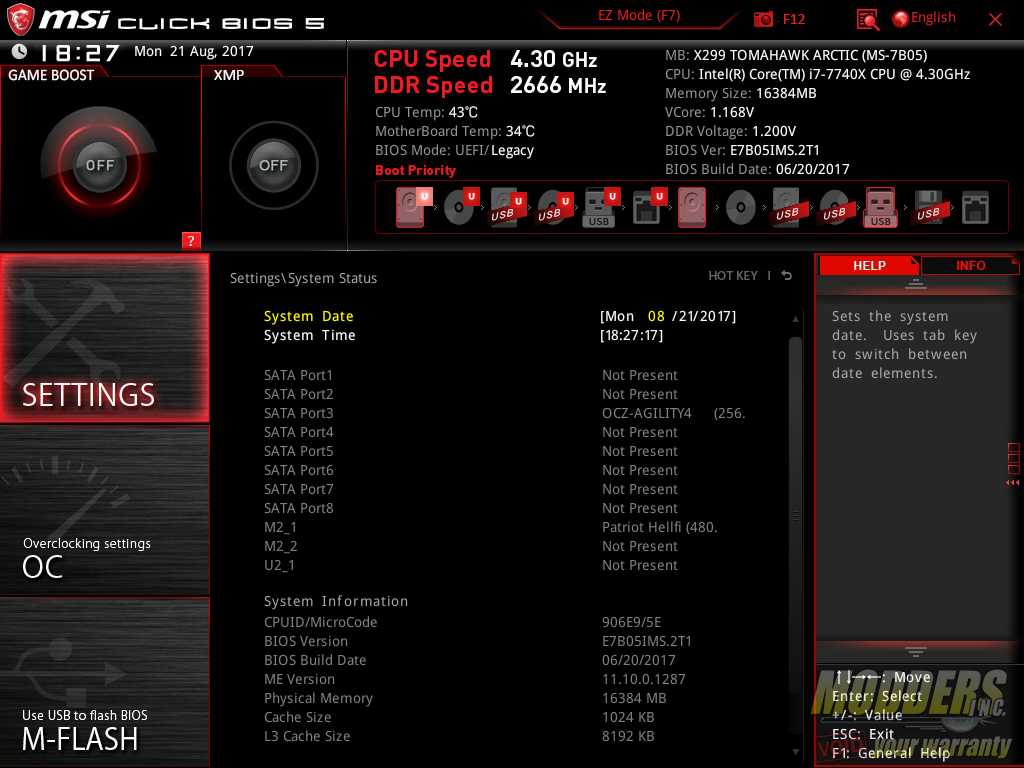Viewport: 1024px width, 768px height.
Task: Select the UEFI USB CD/DVD boot icon
Action: tap(554, 207)
